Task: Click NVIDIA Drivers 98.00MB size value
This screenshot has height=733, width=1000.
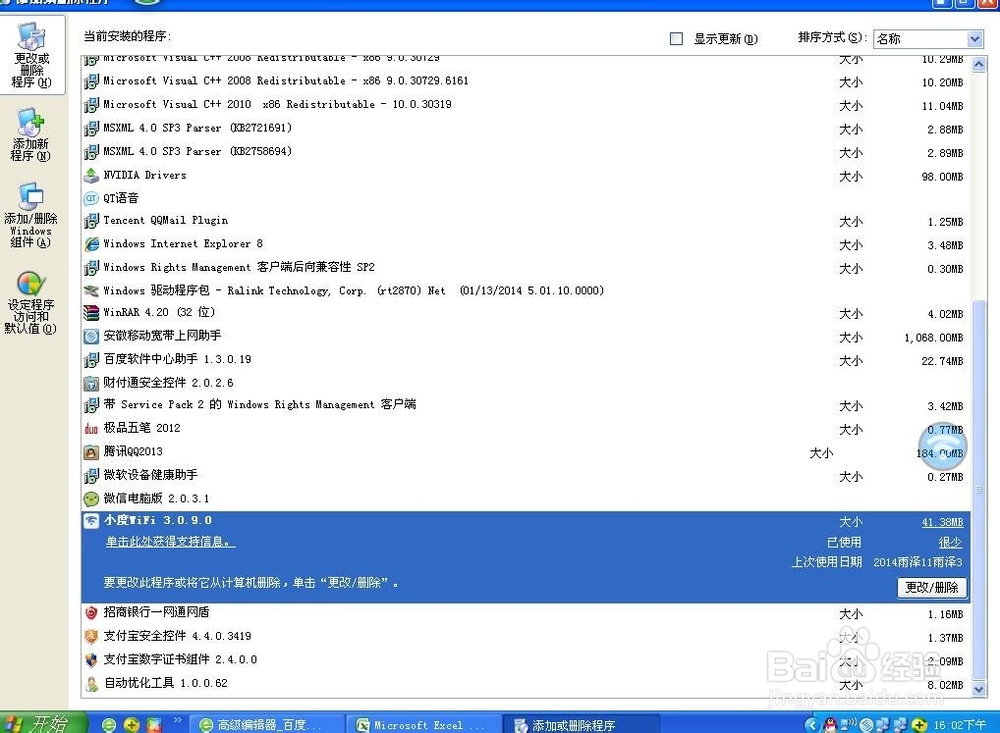Action: 943,177
